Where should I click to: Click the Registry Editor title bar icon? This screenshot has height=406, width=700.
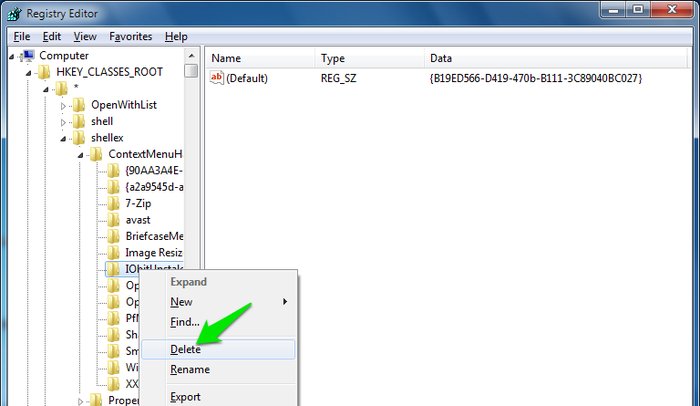14,13
